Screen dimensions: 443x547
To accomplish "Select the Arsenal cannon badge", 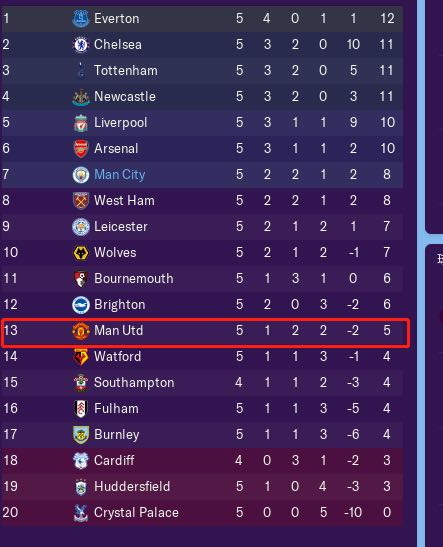I will point(81,149).
